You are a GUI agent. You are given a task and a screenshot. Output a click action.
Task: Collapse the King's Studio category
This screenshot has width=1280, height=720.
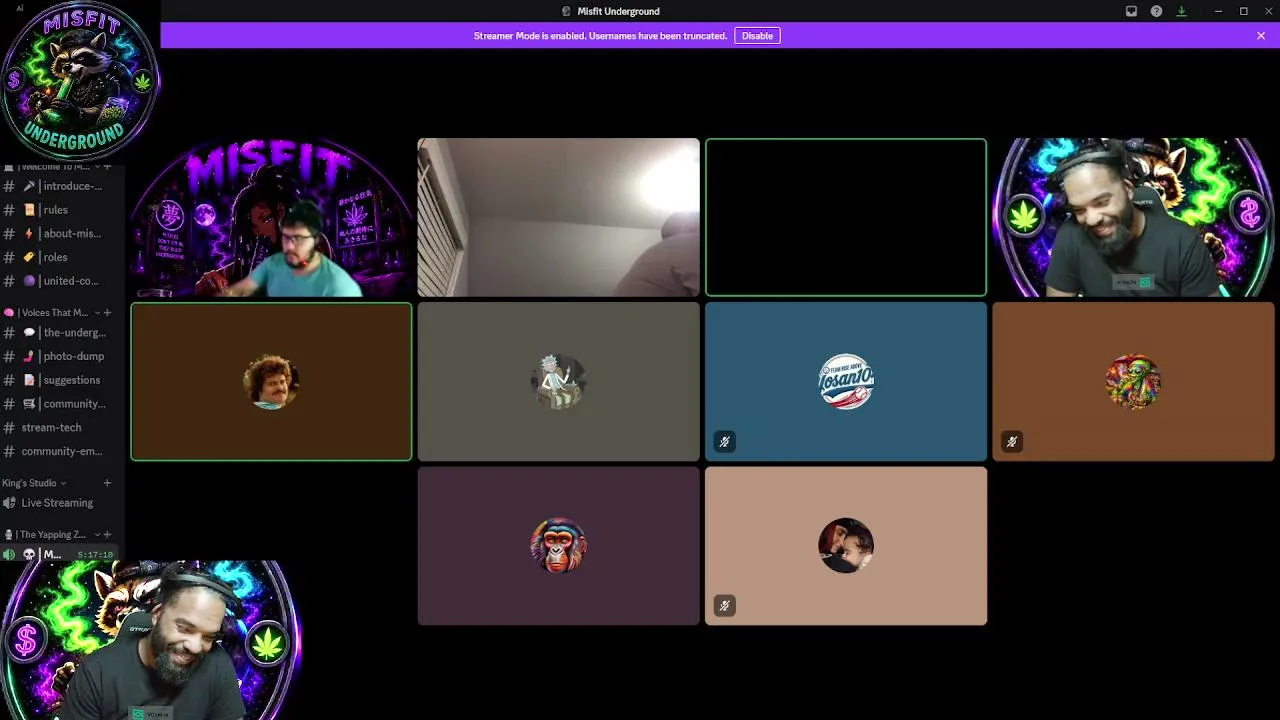click(x=34, y=483)
